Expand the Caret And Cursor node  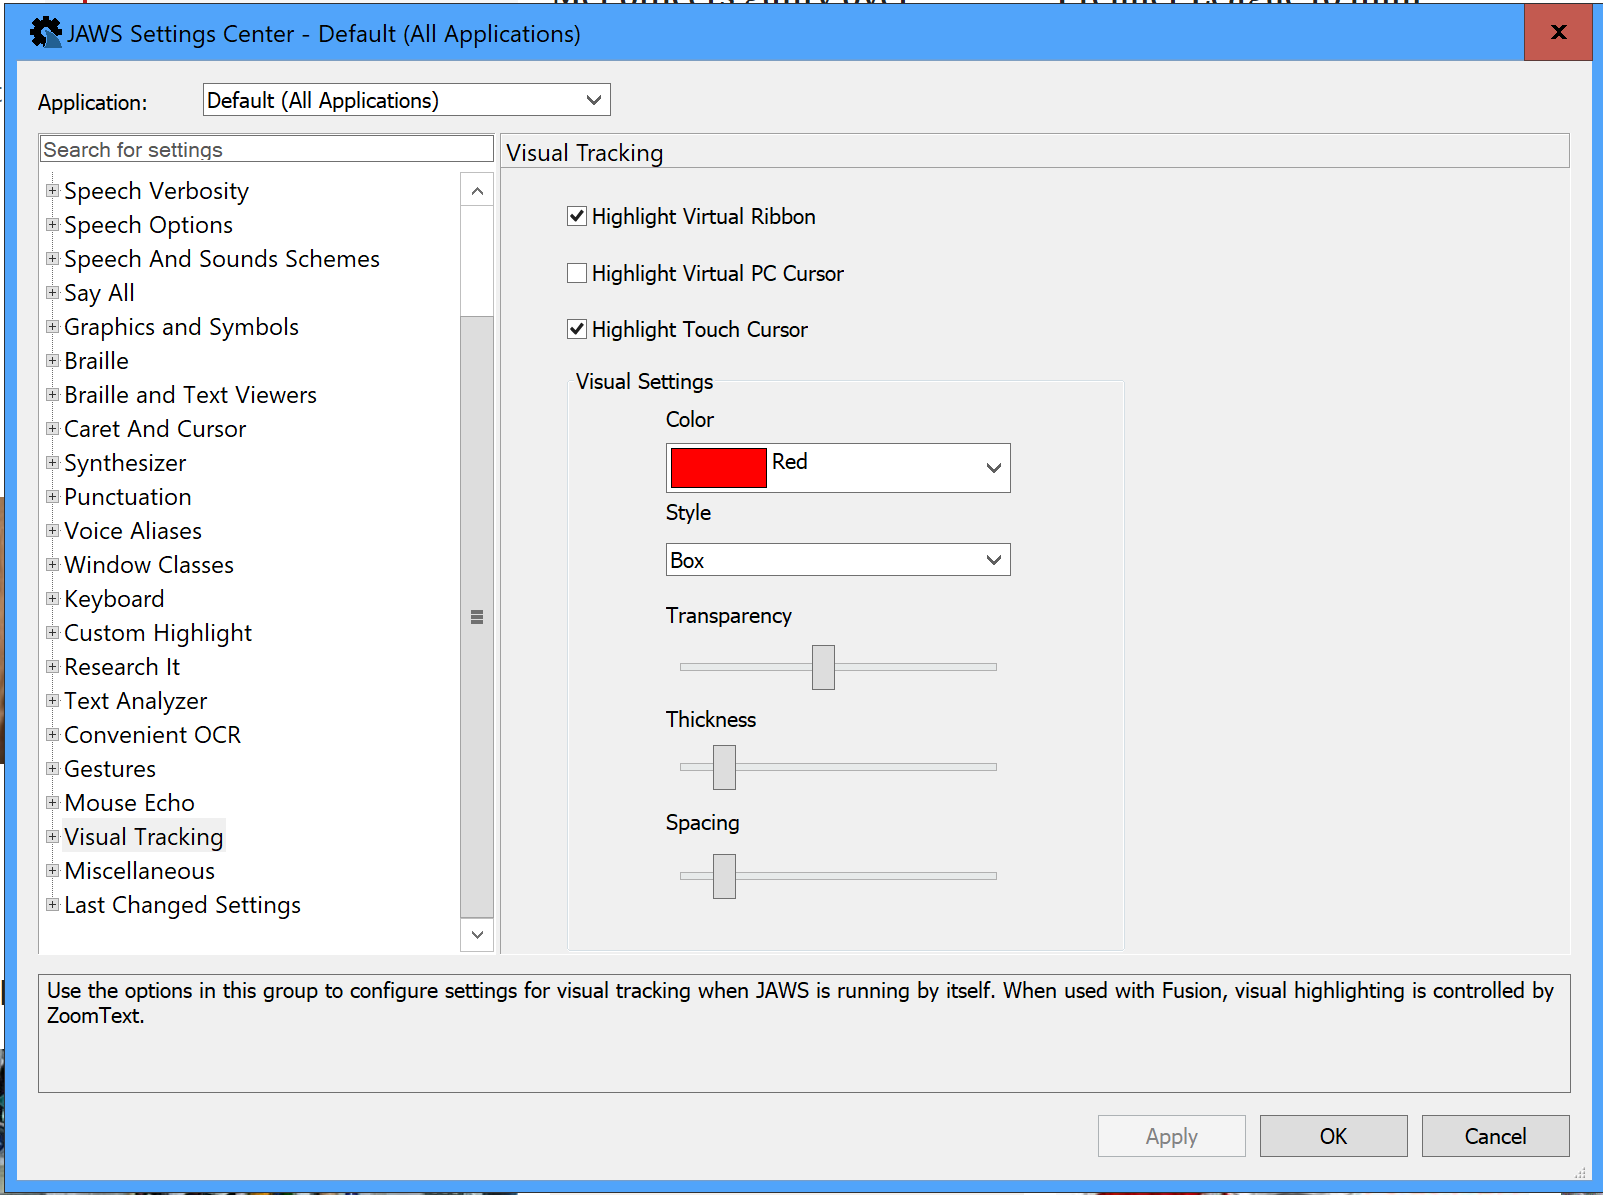click(x=53, y=428)
